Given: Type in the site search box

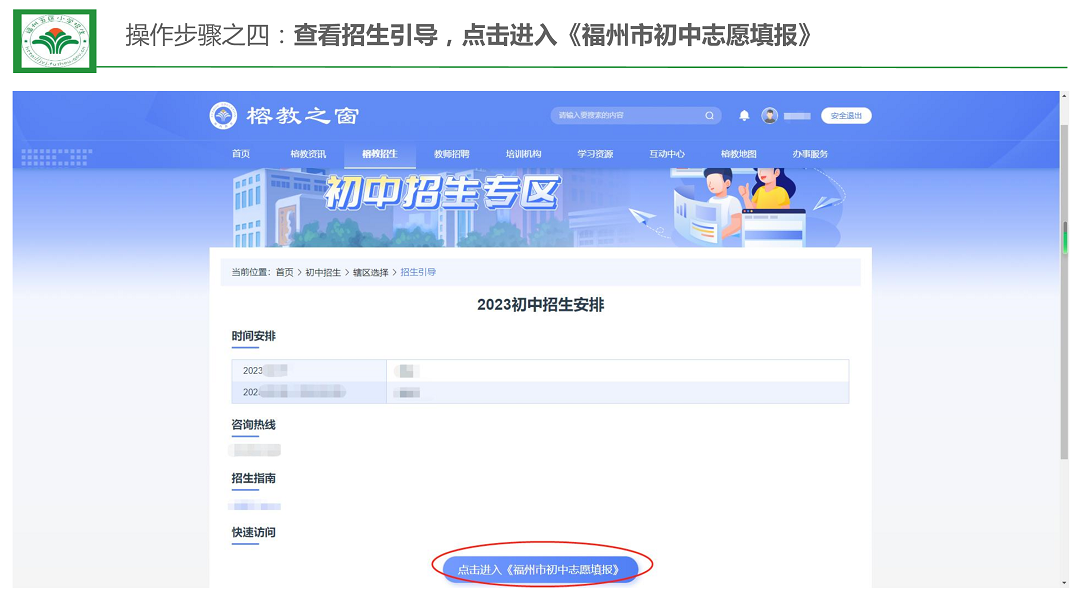Looking at the screenshot, I should click(625, 116).
